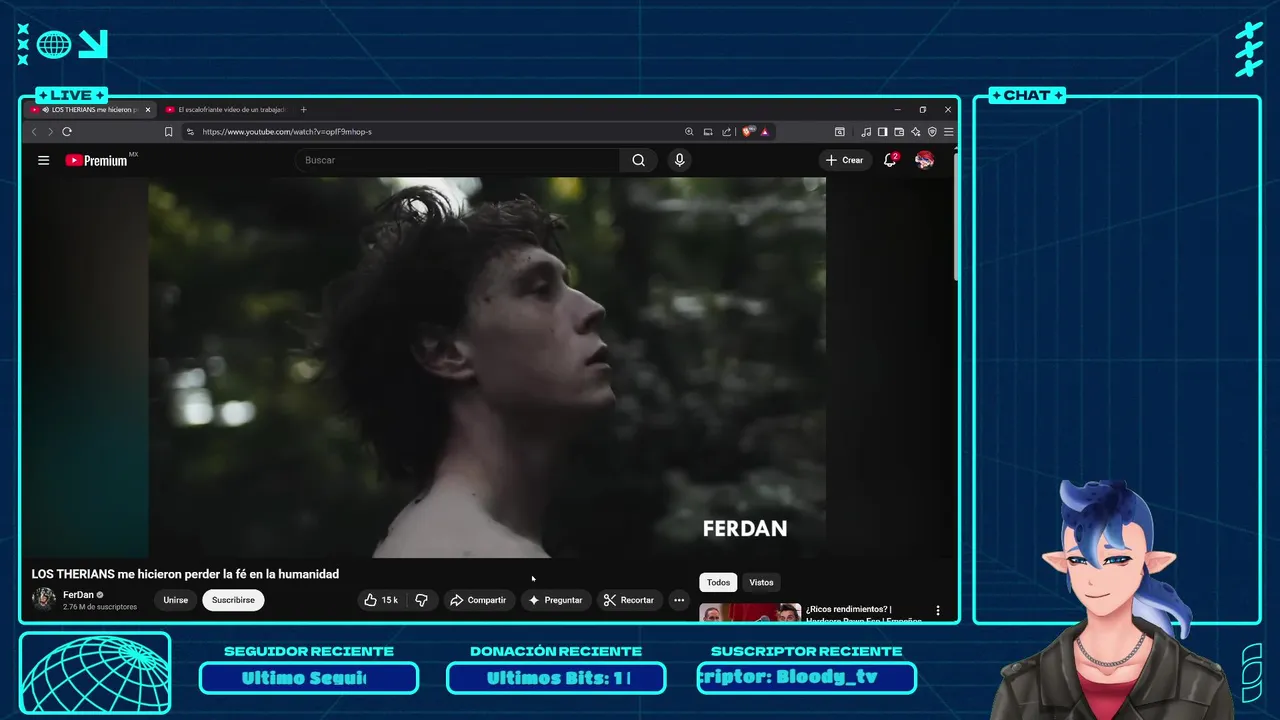This screenshot has width=1280, height=720.
Task: Switch to LOS THERIANS browser tab
Action: click(90, 109)
